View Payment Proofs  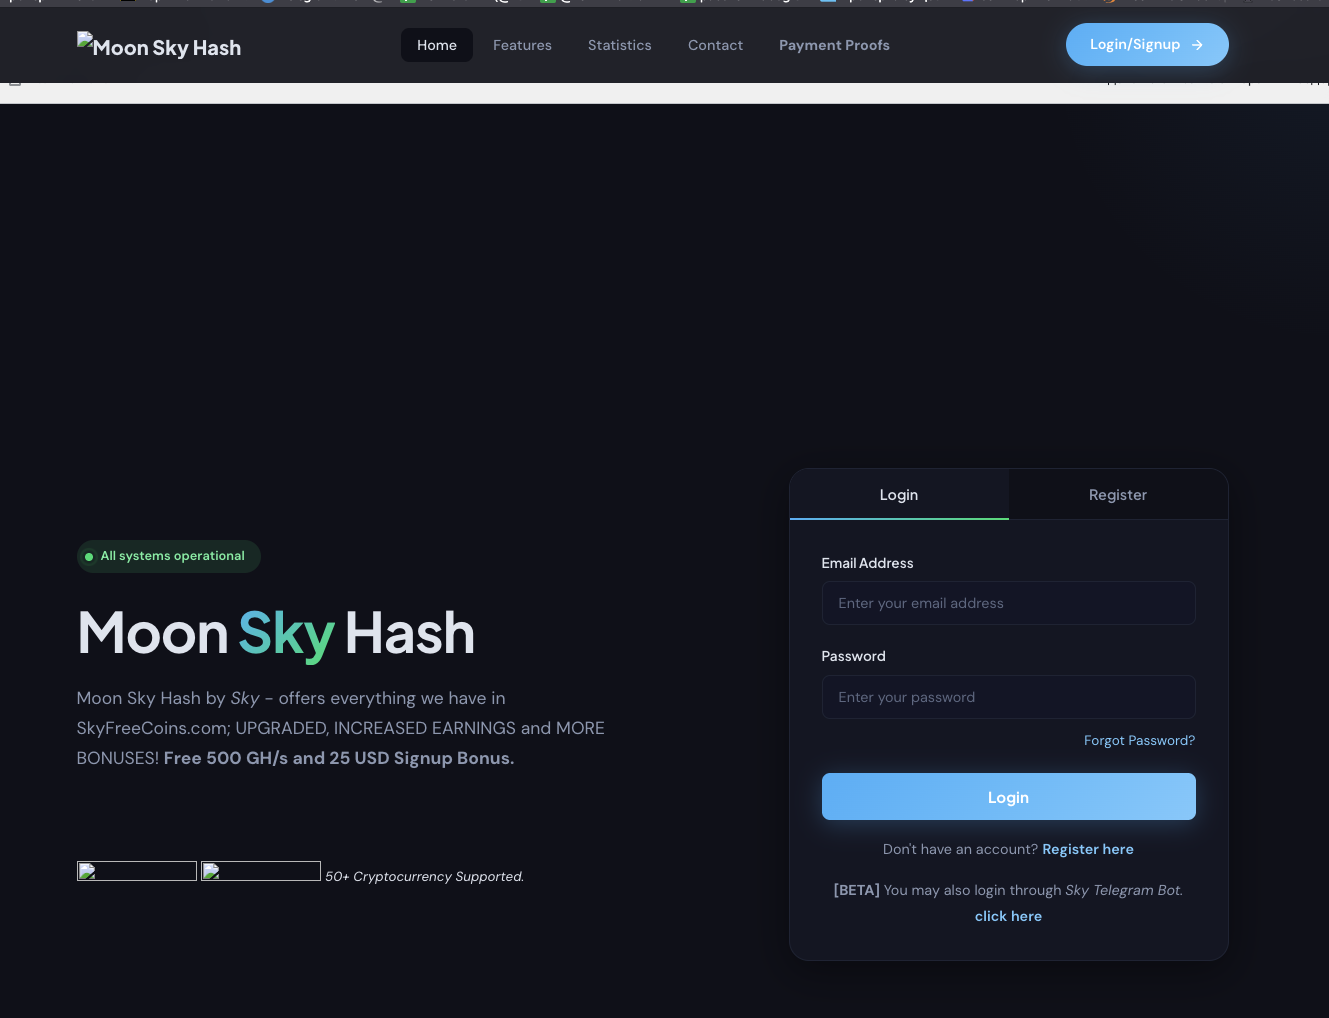click(834, 45)
